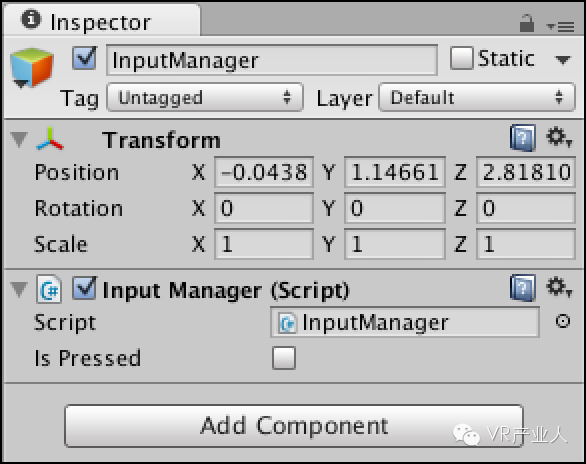The height and width of the screenshot is (464, 586).
Task: Click the Inspector lock icon
Action: pos(527,23)
